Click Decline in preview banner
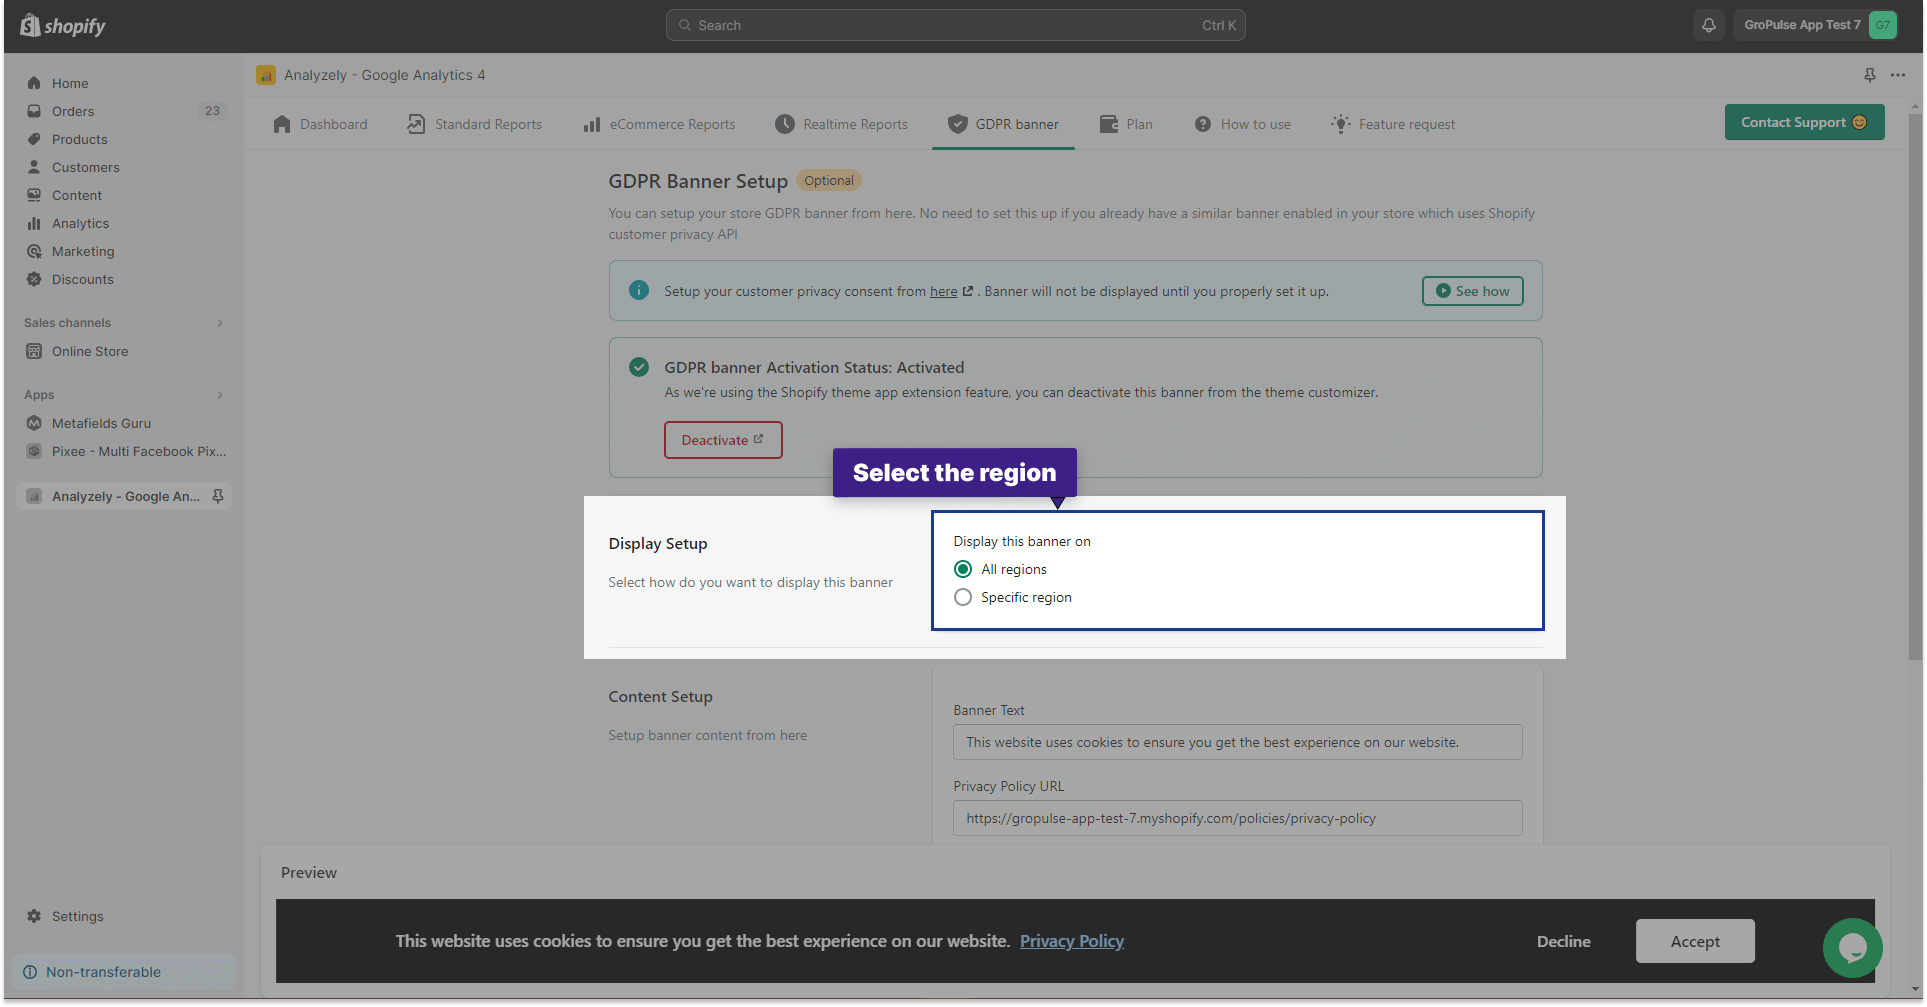 click(1564, 941)
